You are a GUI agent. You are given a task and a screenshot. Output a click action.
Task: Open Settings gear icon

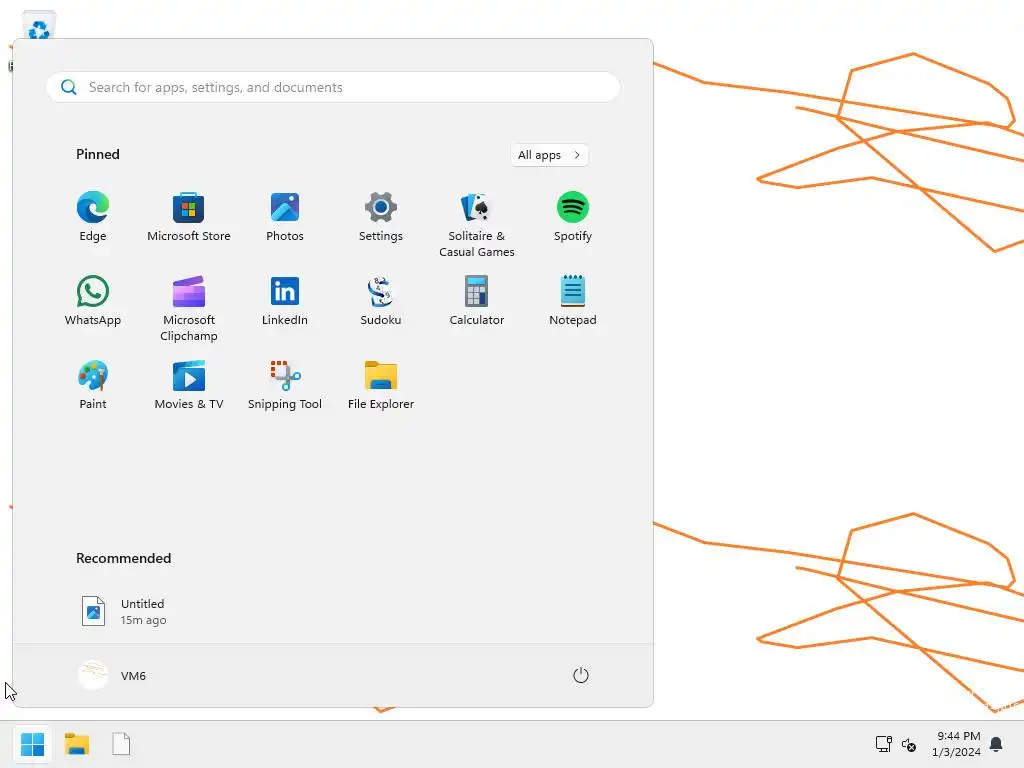coord(381,217)
